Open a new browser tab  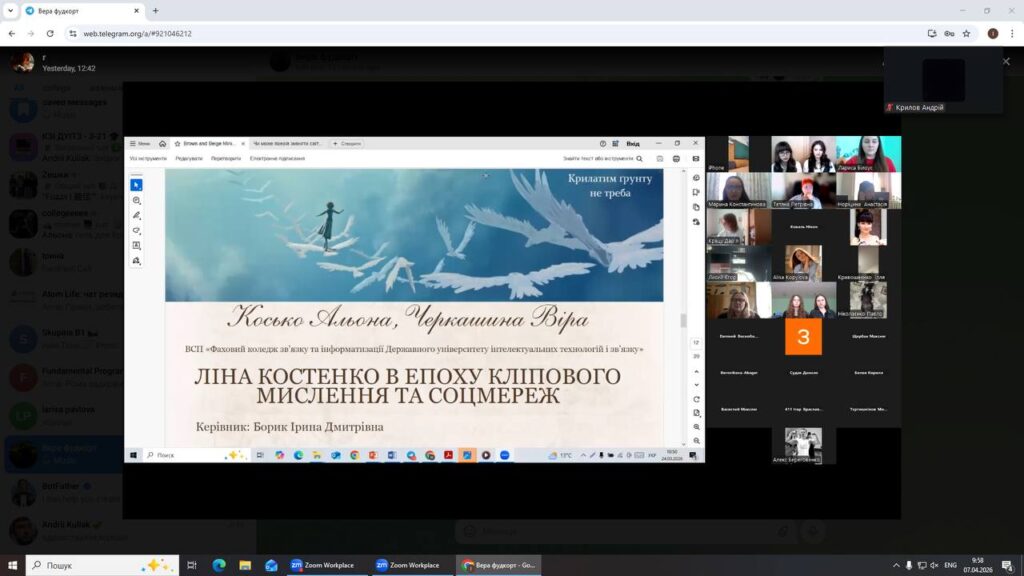(155, 10)
